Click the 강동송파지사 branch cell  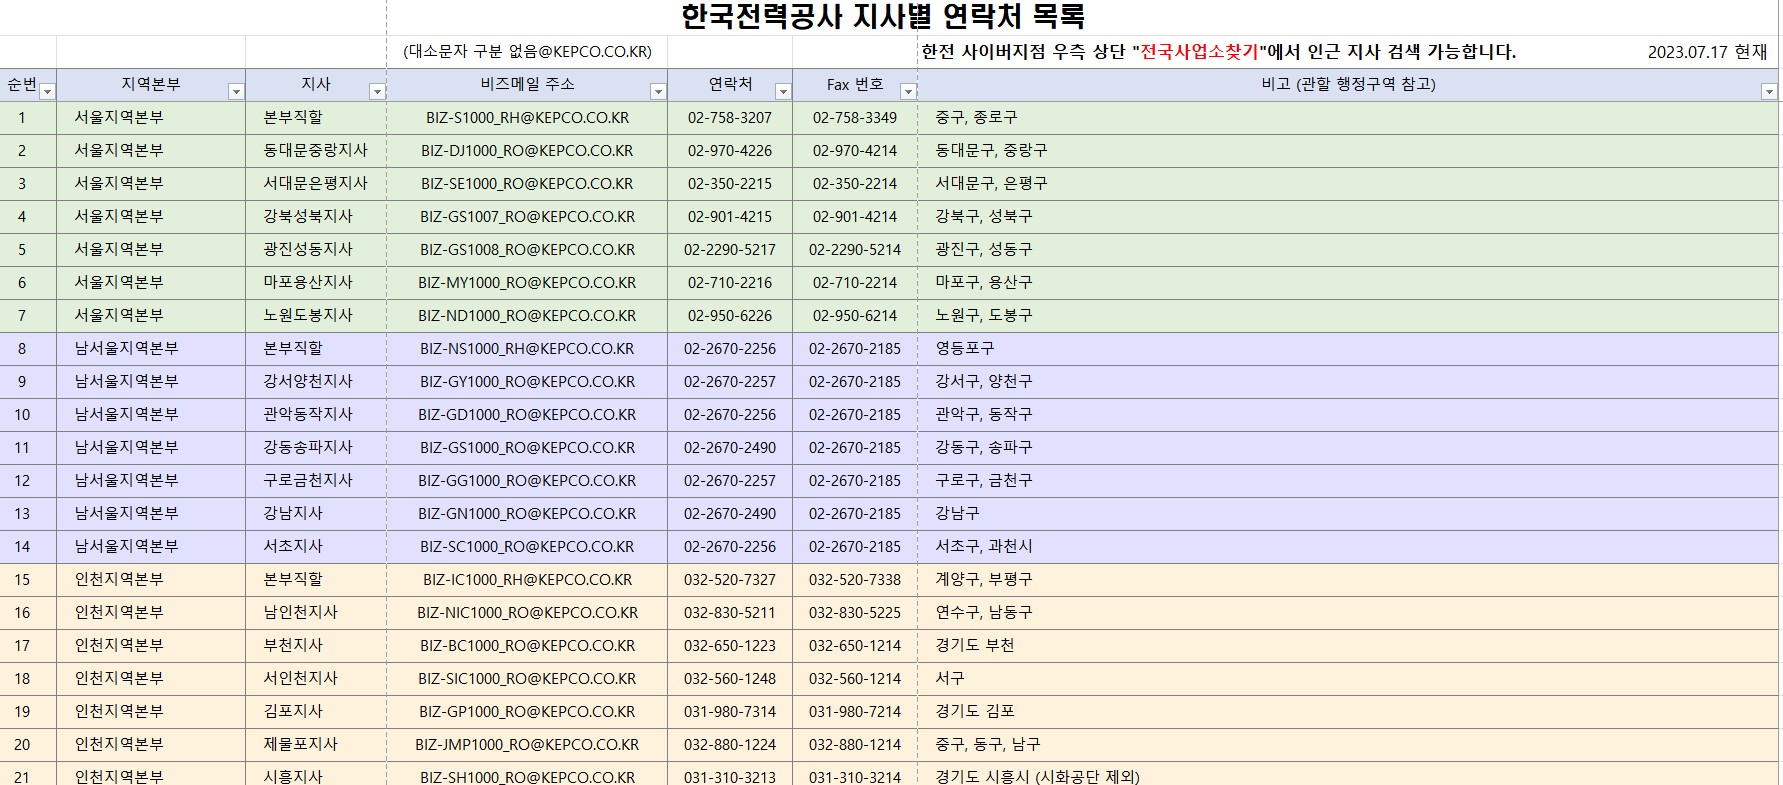coord(316,448)
